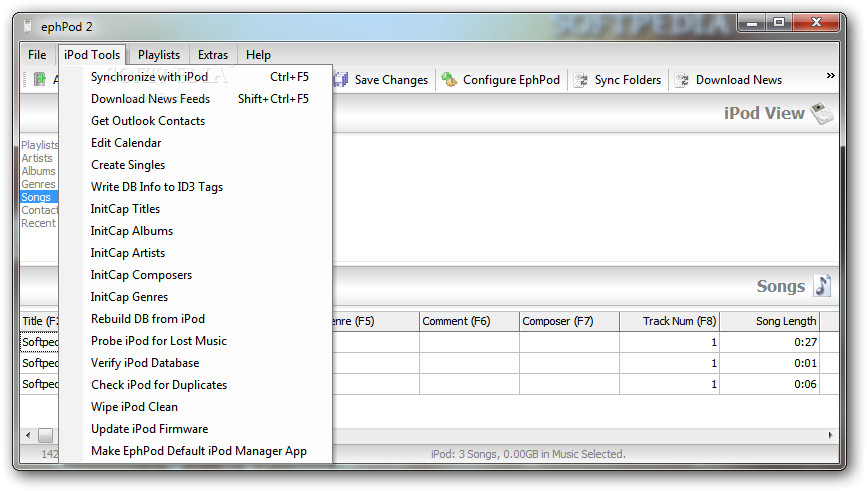
Task: Choose Create Singles
Action: (196, 165)
